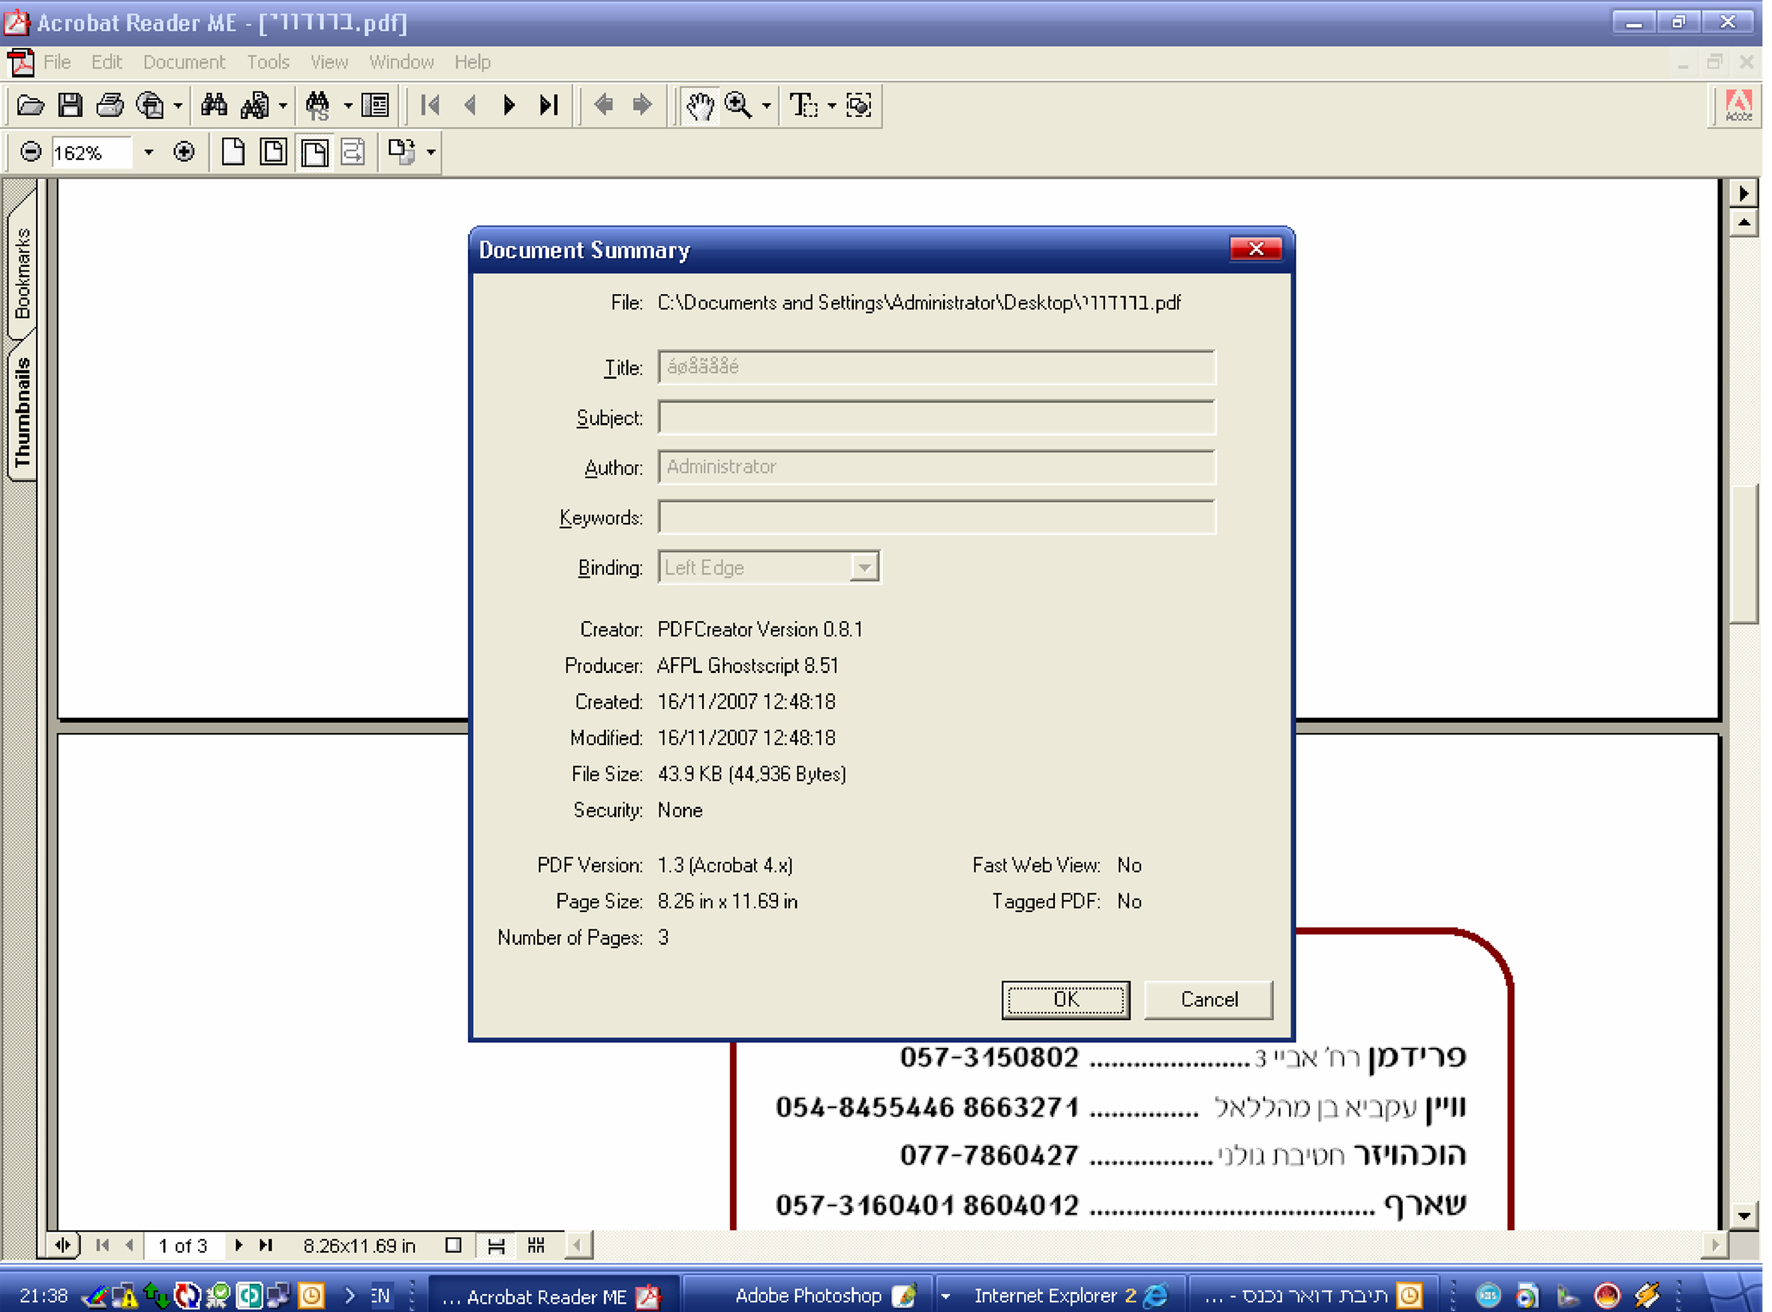
Task: Cancel the Document Summary dialog
Action: (x=1208, y=999)
